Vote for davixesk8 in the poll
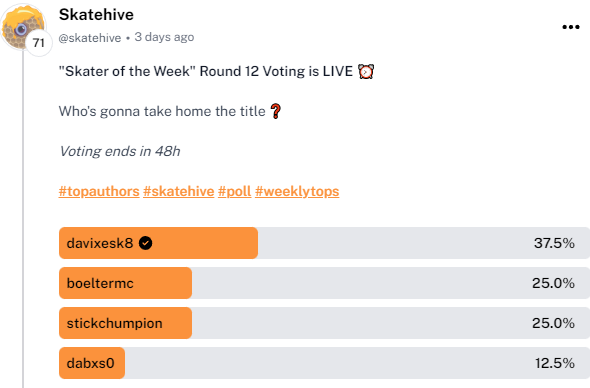 click(324, 243)
